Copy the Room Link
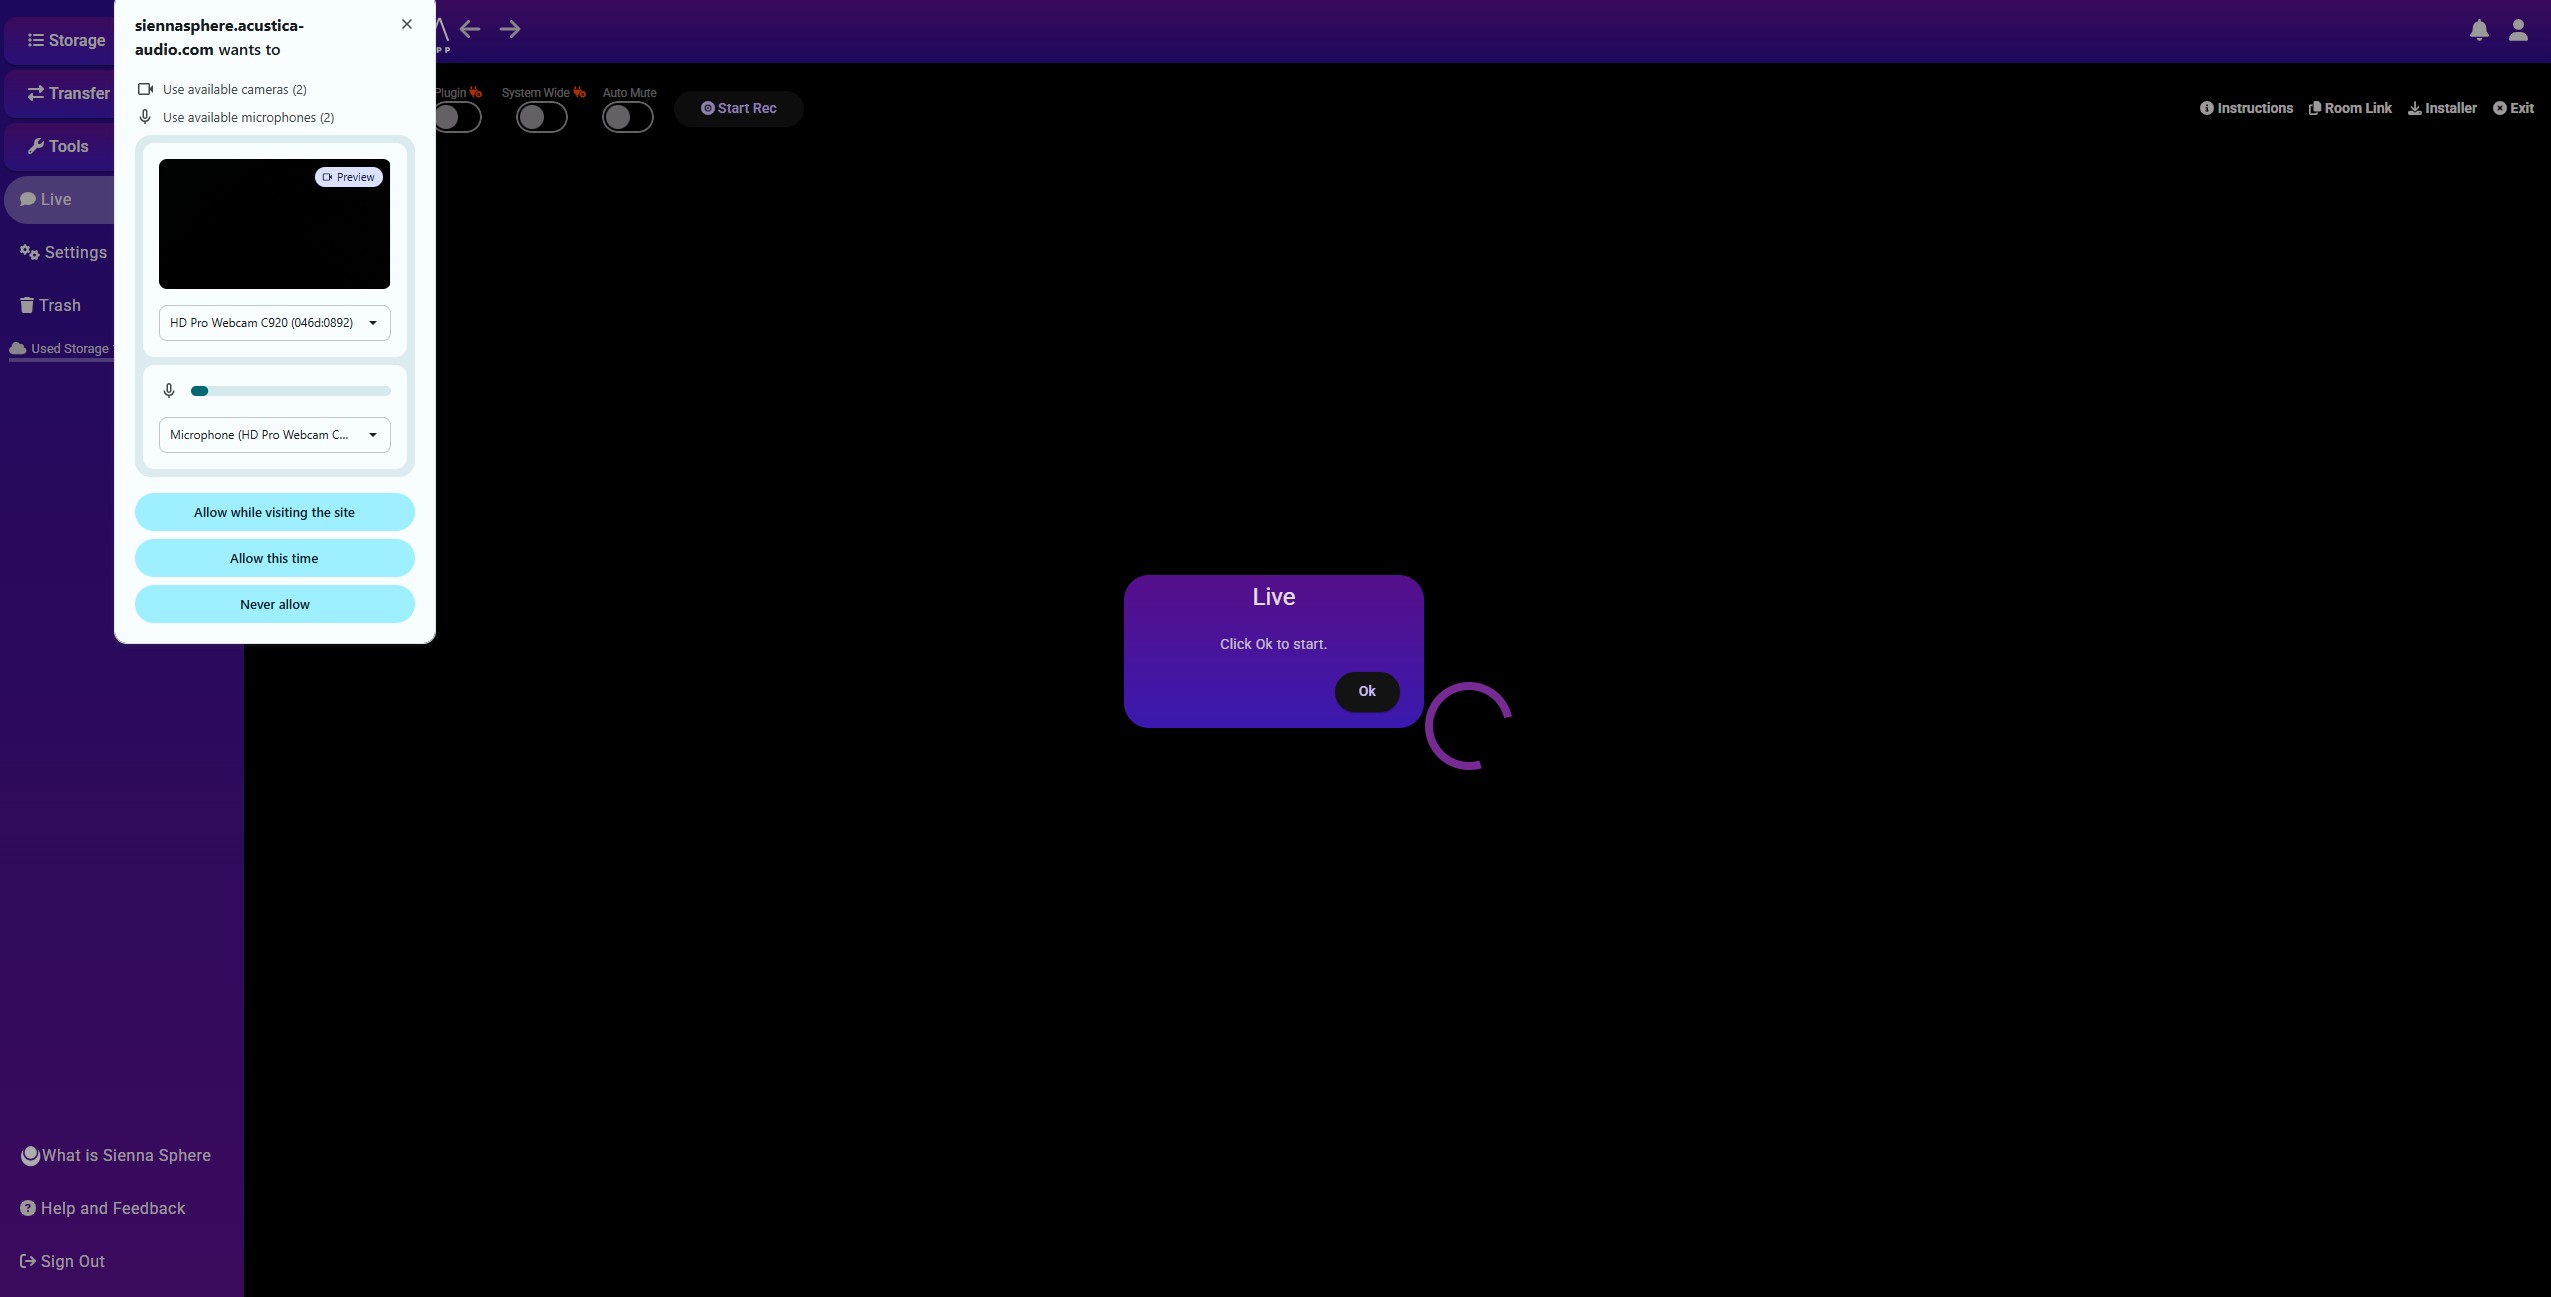The image size is (2551, 1297). pyautogui.click(x=2350, y=108)
